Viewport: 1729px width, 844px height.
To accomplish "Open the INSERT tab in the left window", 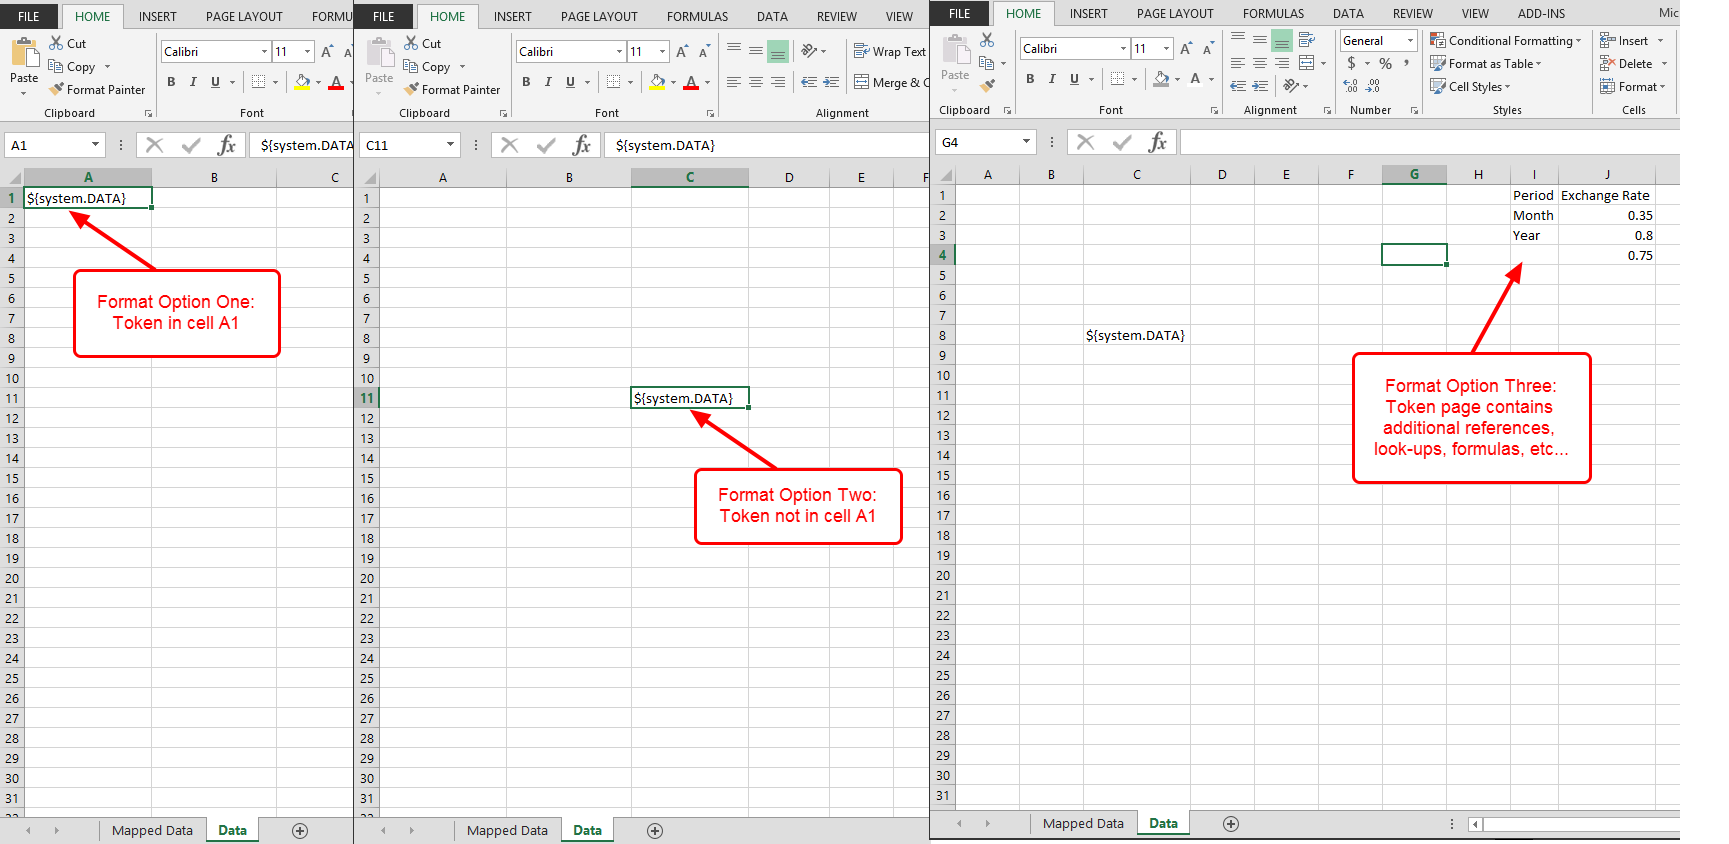I will tap(158, 17).
